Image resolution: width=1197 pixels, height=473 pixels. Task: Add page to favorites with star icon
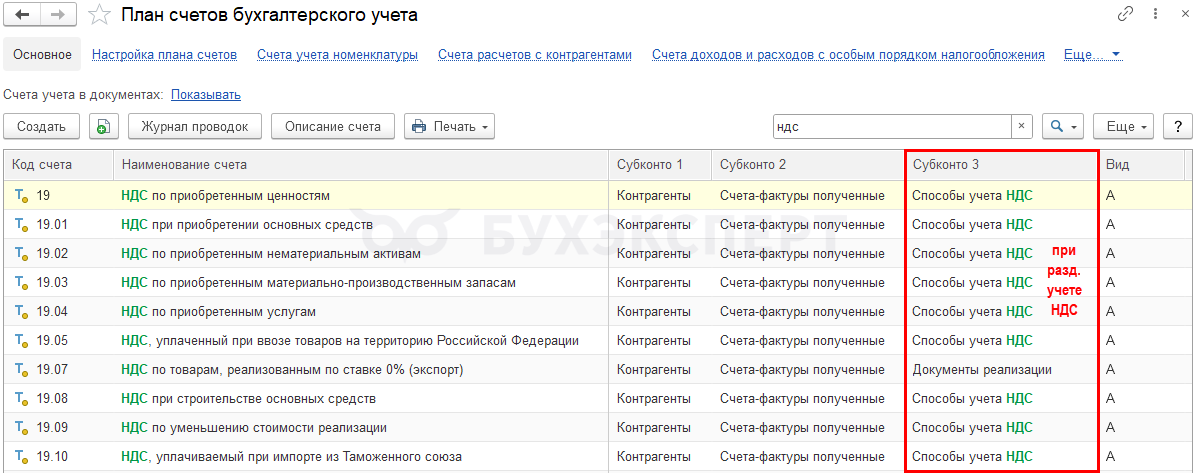[99, 15]
